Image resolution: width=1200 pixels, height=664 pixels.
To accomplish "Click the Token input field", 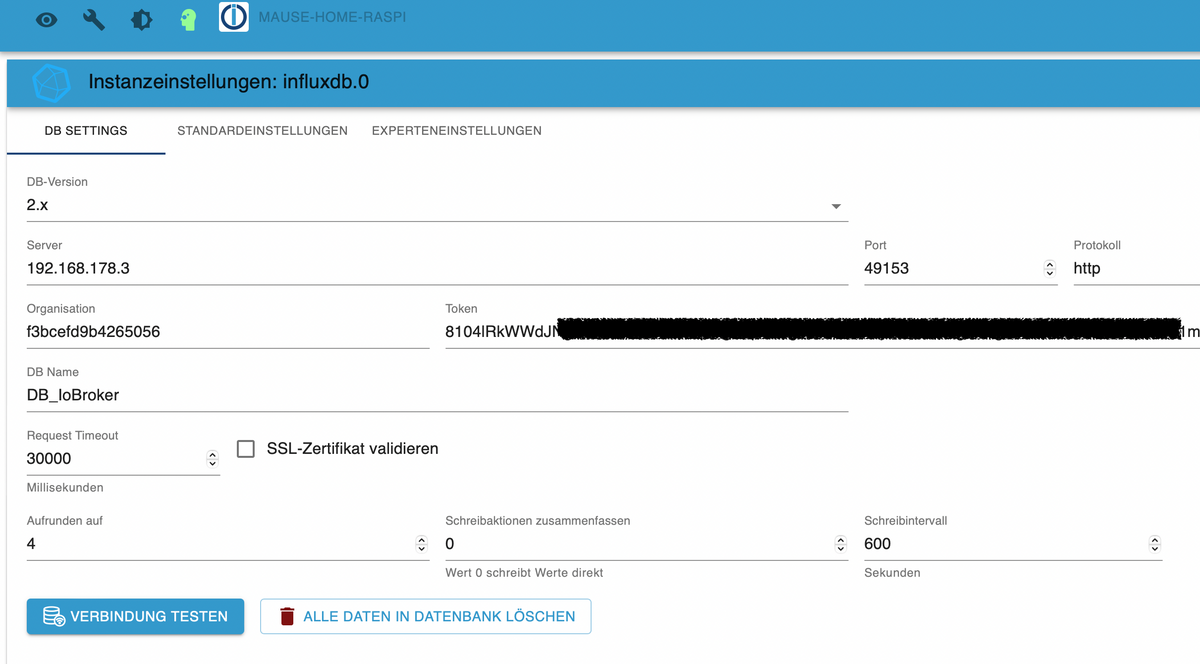I will pyautogui.click(x=822, y=331).
